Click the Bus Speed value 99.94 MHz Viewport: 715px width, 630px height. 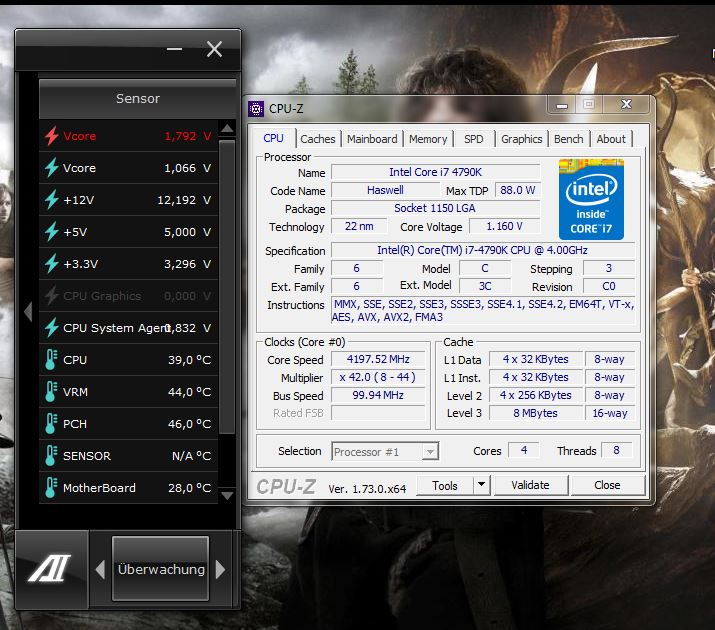[378, 395]
